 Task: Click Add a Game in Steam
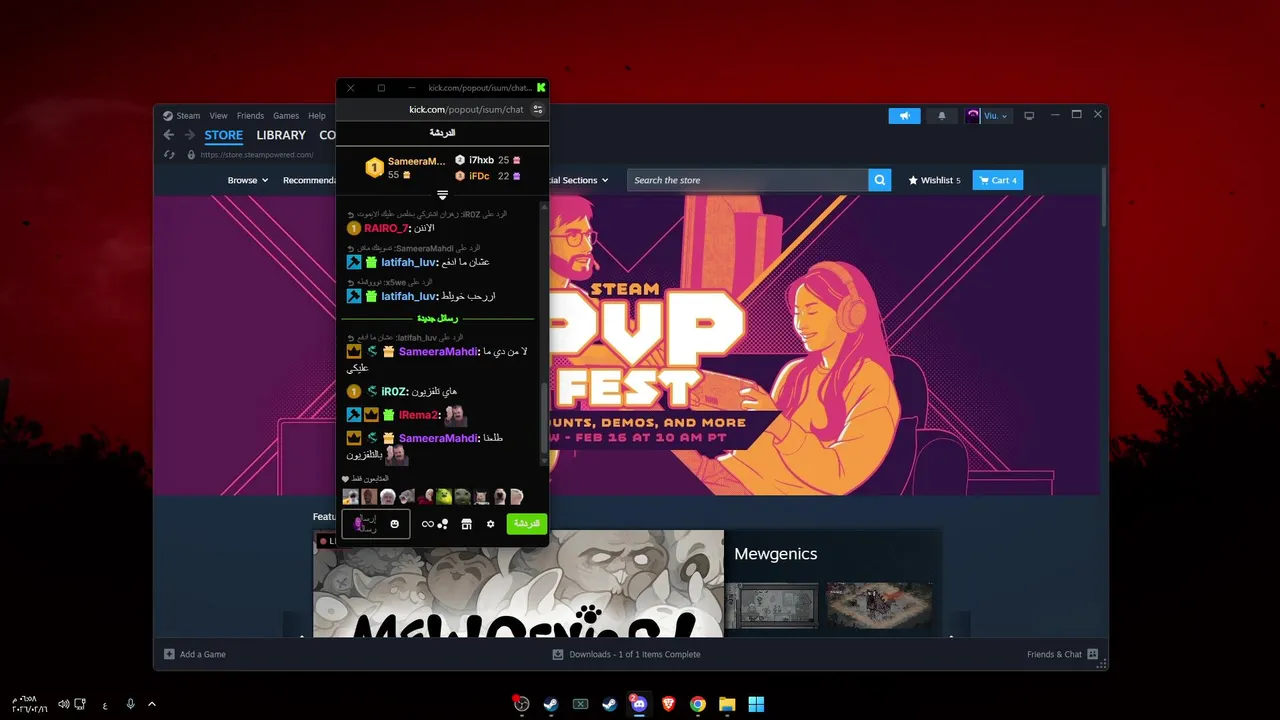tap(195, 654)
